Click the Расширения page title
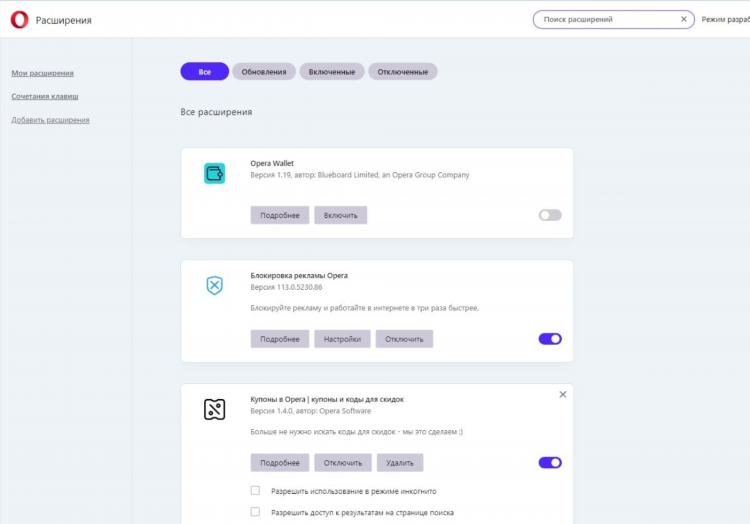 [64, 20]
